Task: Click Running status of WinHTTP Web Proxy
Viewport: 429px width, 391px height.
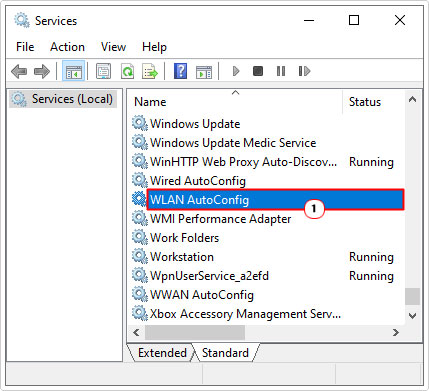Action: pyautogui.click(x=371, y=162)
